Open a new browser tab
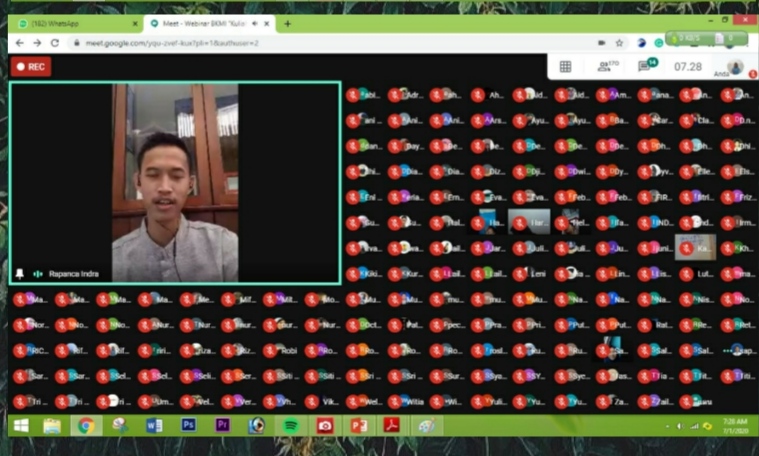This screenshot has height=456, width=759. coord(288,23)
